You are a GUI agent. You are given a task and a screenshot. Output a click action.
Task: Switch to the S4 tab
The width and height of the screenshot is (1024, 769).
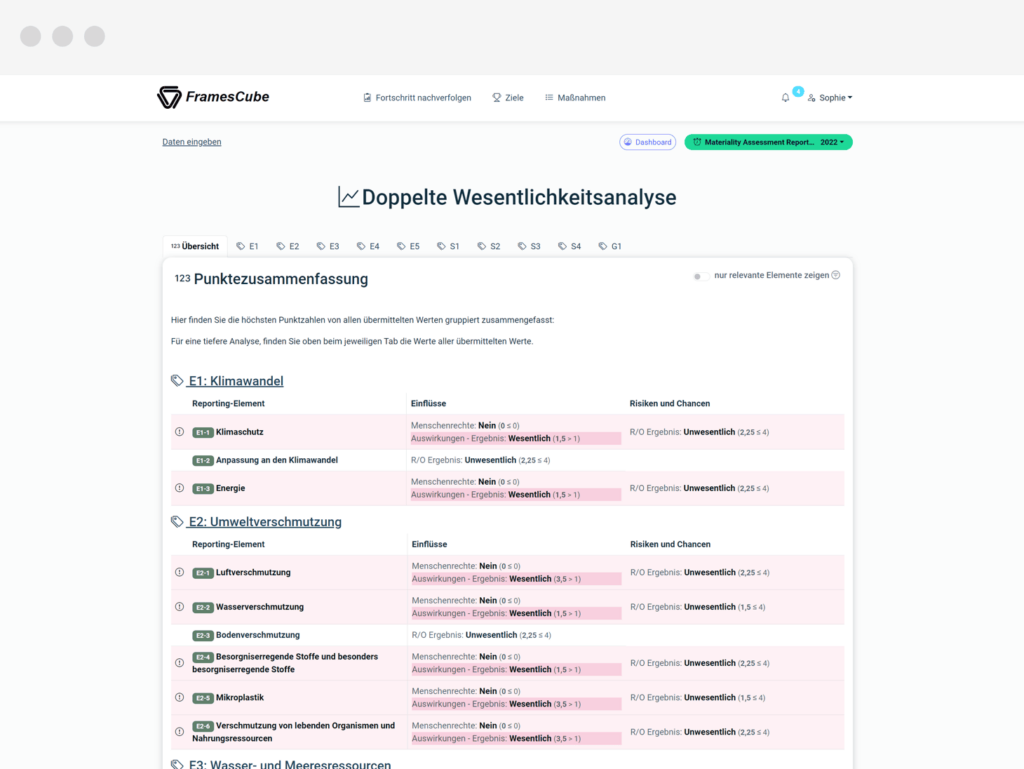[569, 246]
